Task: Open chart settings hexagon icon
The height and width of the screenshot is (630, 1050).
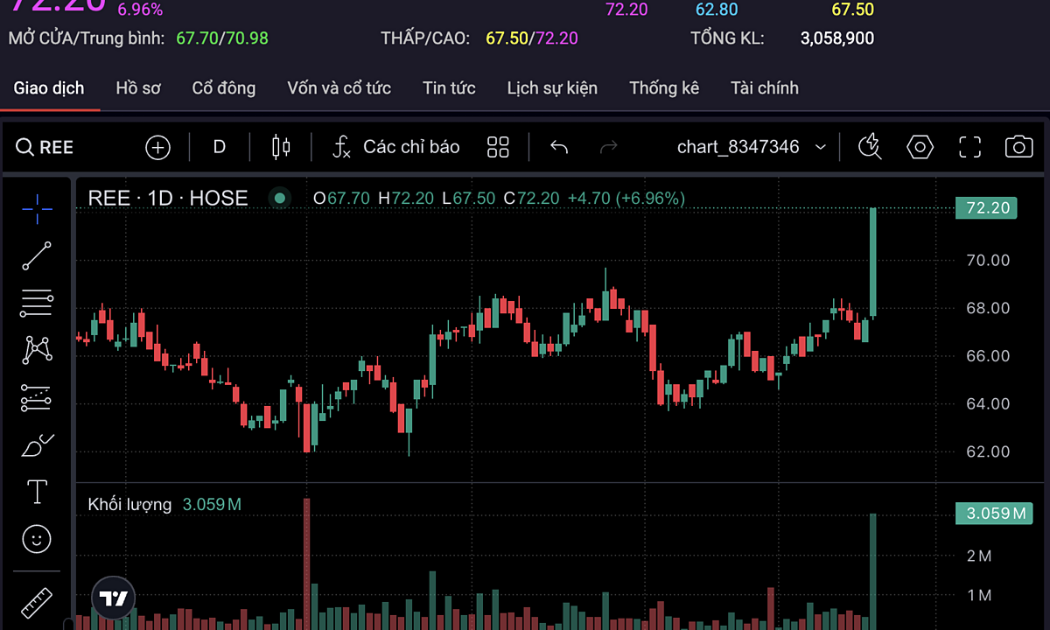Action: (920, 147)
